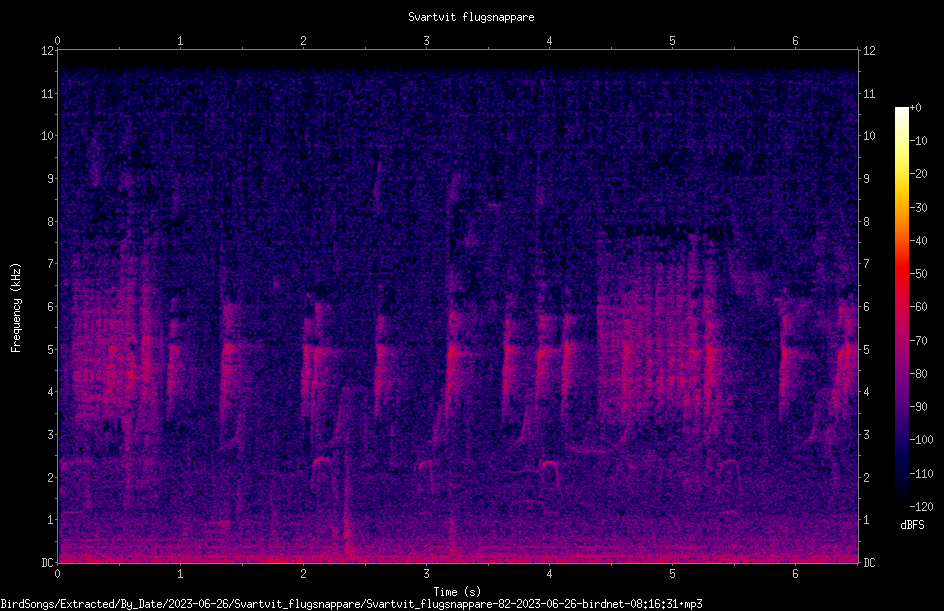Click the '-20' colorbar label
The height and width of the screenshot is (611, 944).
click(x=918, y=174)
